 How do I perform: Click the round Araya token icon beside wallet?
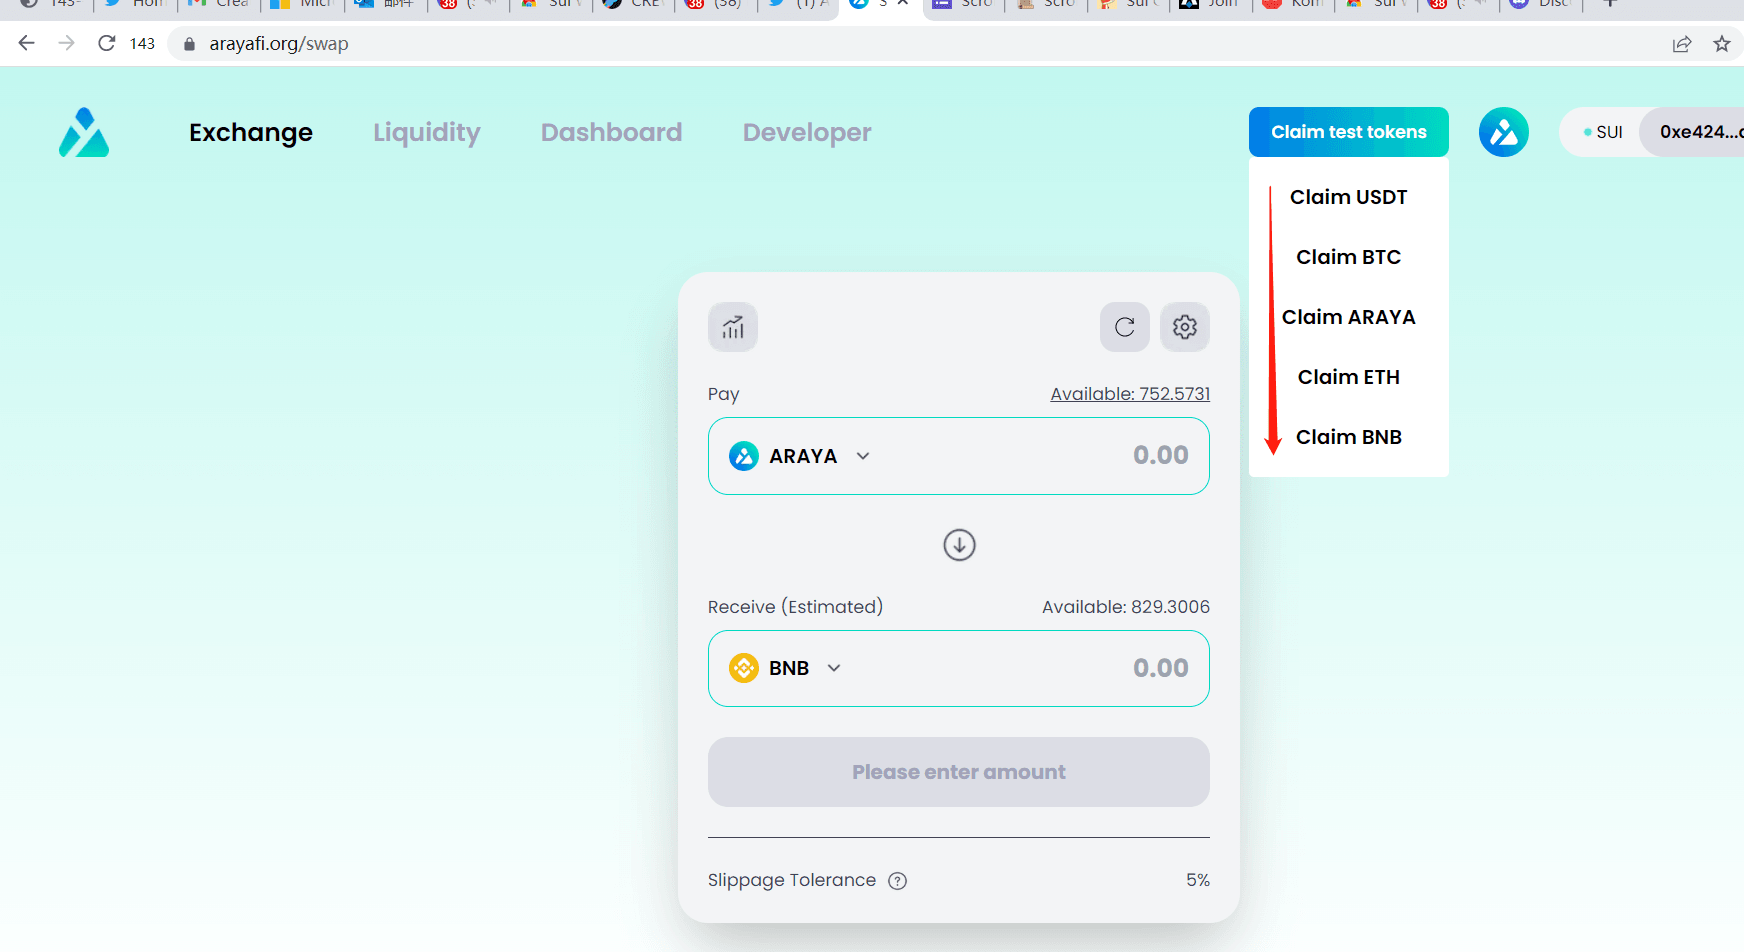click(x=1504, y=132)
